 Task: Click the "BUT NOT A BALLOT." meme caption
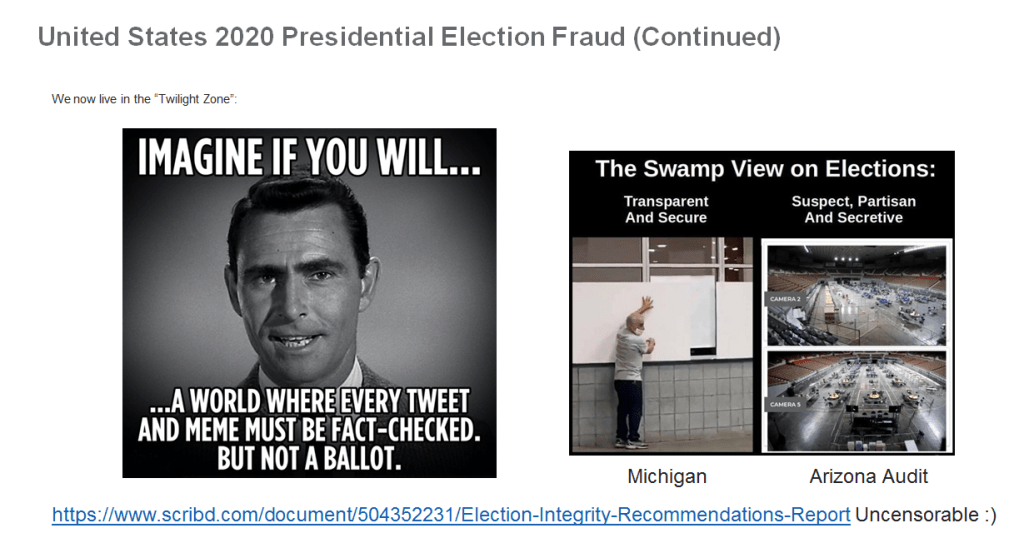tap(309, 460)
